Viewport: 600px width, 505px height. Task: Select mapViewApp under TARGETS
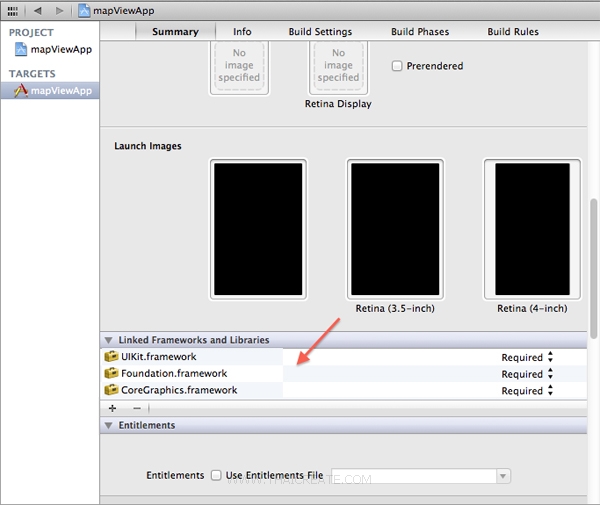click(50, 91)
